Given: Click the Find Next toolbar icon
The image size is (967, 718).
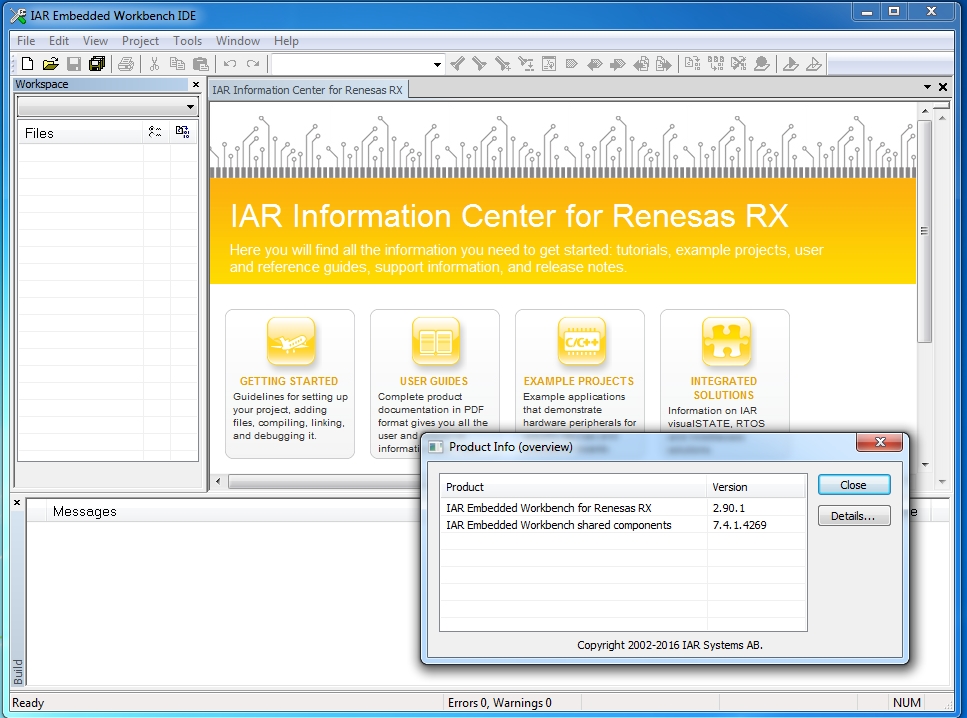Looking at the screenshot, I should click(x=479, y=64).
